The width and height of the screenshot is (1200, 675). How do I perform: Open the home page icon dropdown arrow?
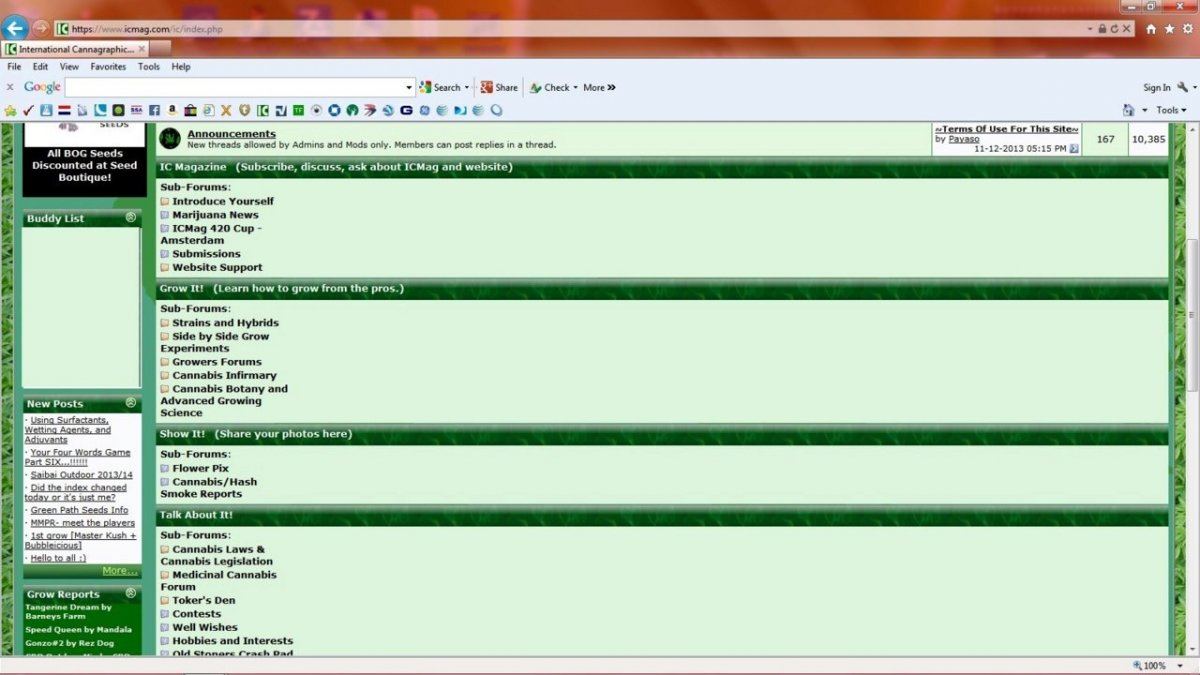pyautogui.click(x=1145, y=110)
